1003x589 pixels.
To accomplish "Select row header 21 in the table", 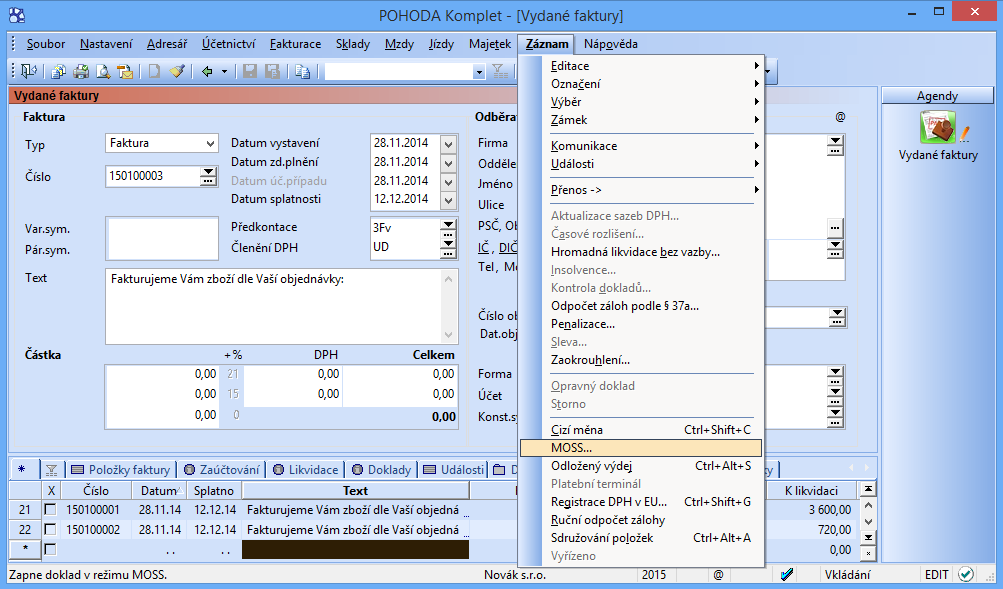I will 25,510.
